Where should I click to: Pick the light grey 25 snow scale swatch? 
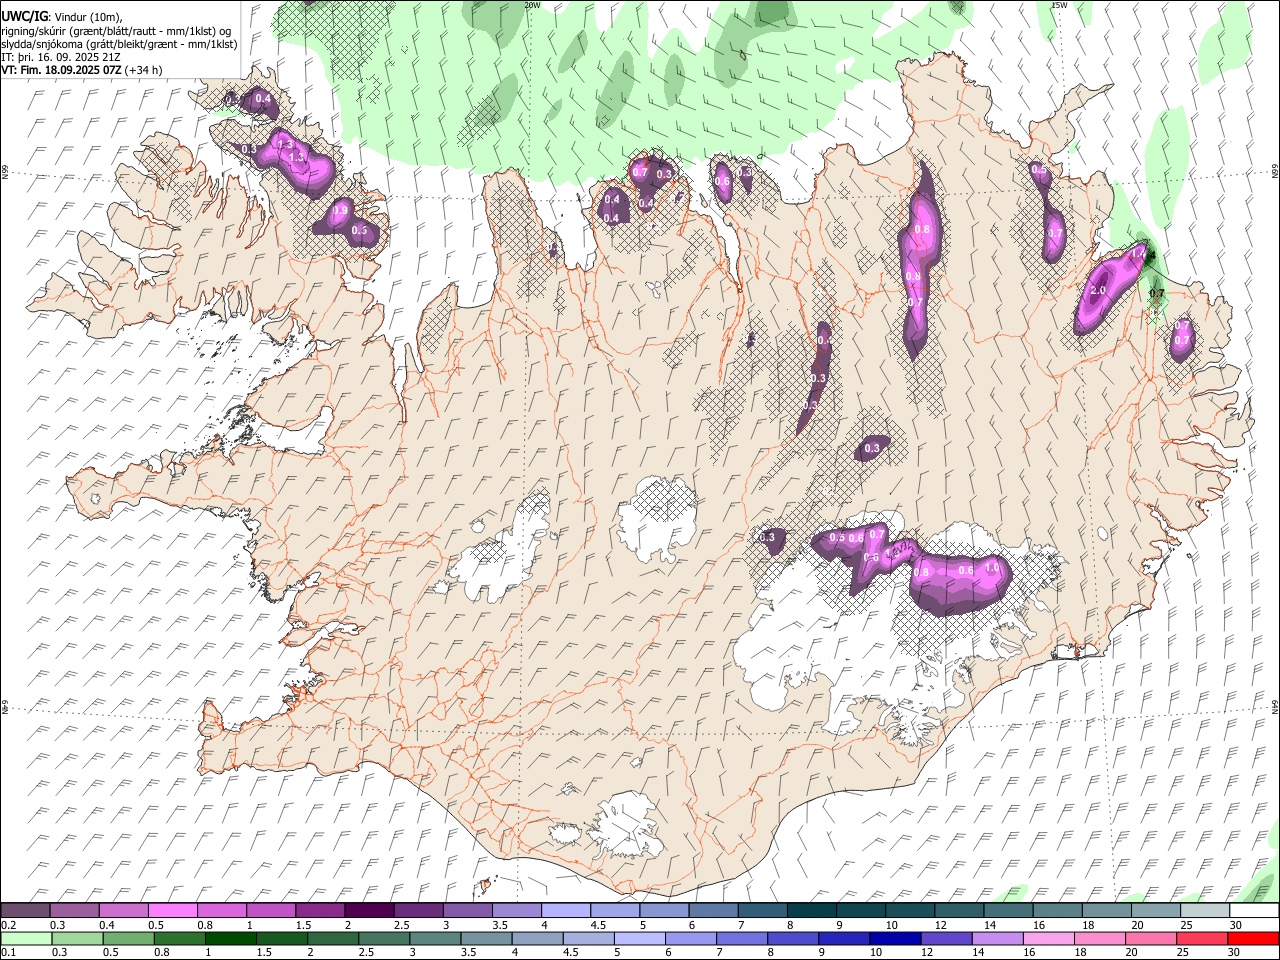1206,911
